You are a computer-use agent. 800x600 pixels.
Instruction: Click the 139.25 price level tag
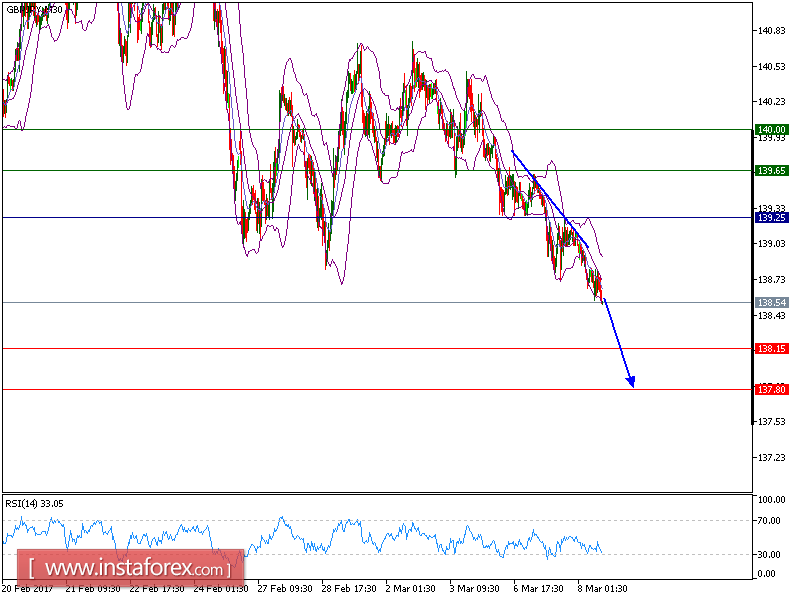tap(770, 218)
